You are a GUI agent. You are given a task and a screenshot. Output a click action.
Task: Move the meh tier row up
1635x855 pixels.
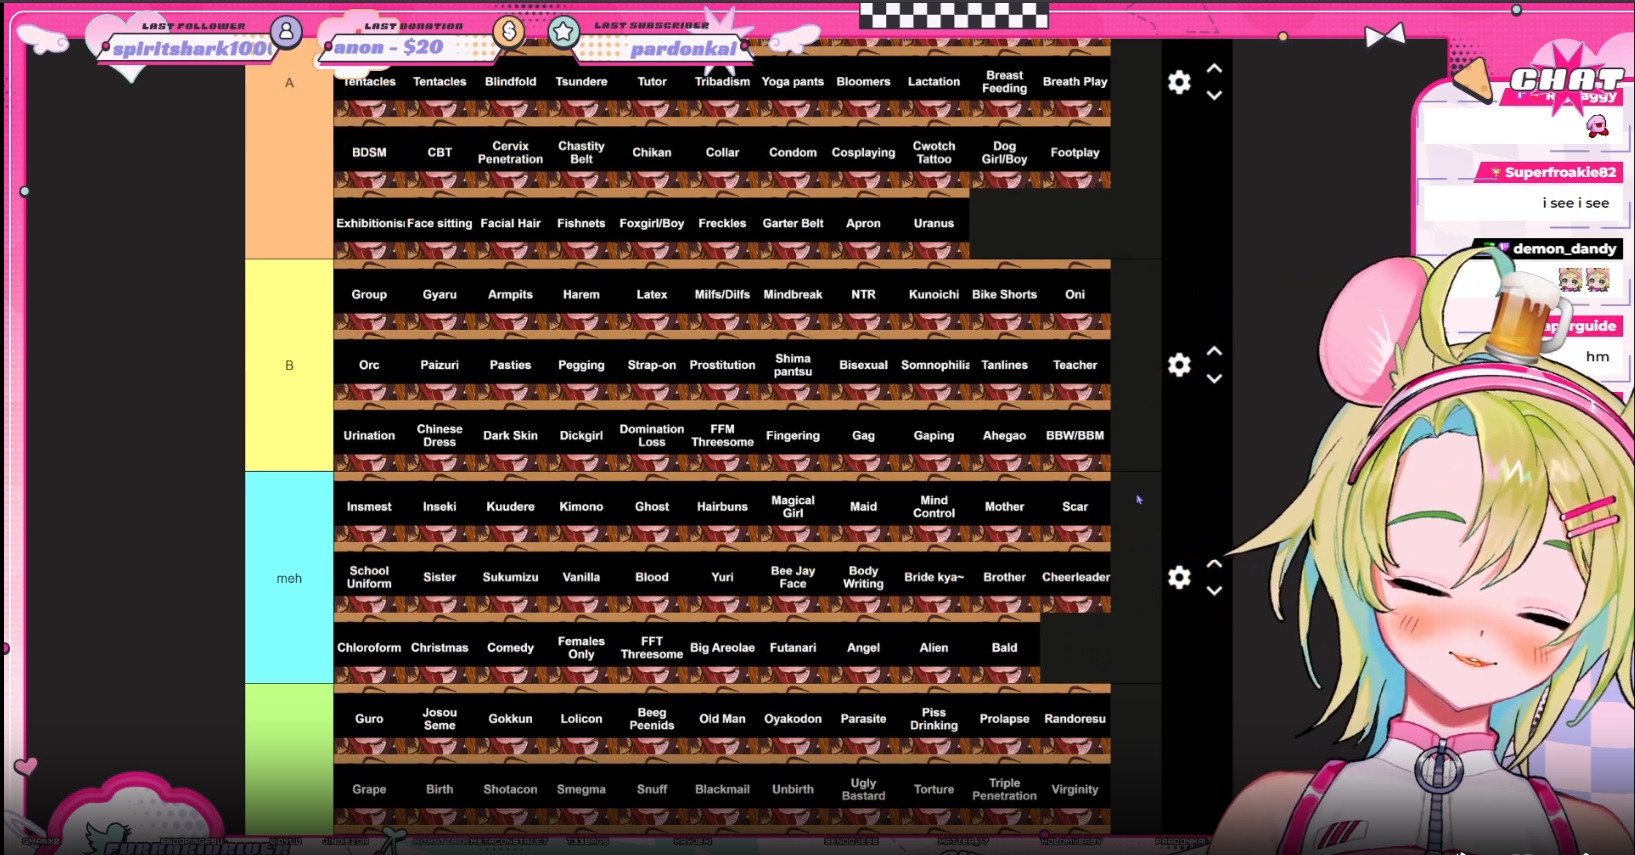click(x=1214, y=564)
